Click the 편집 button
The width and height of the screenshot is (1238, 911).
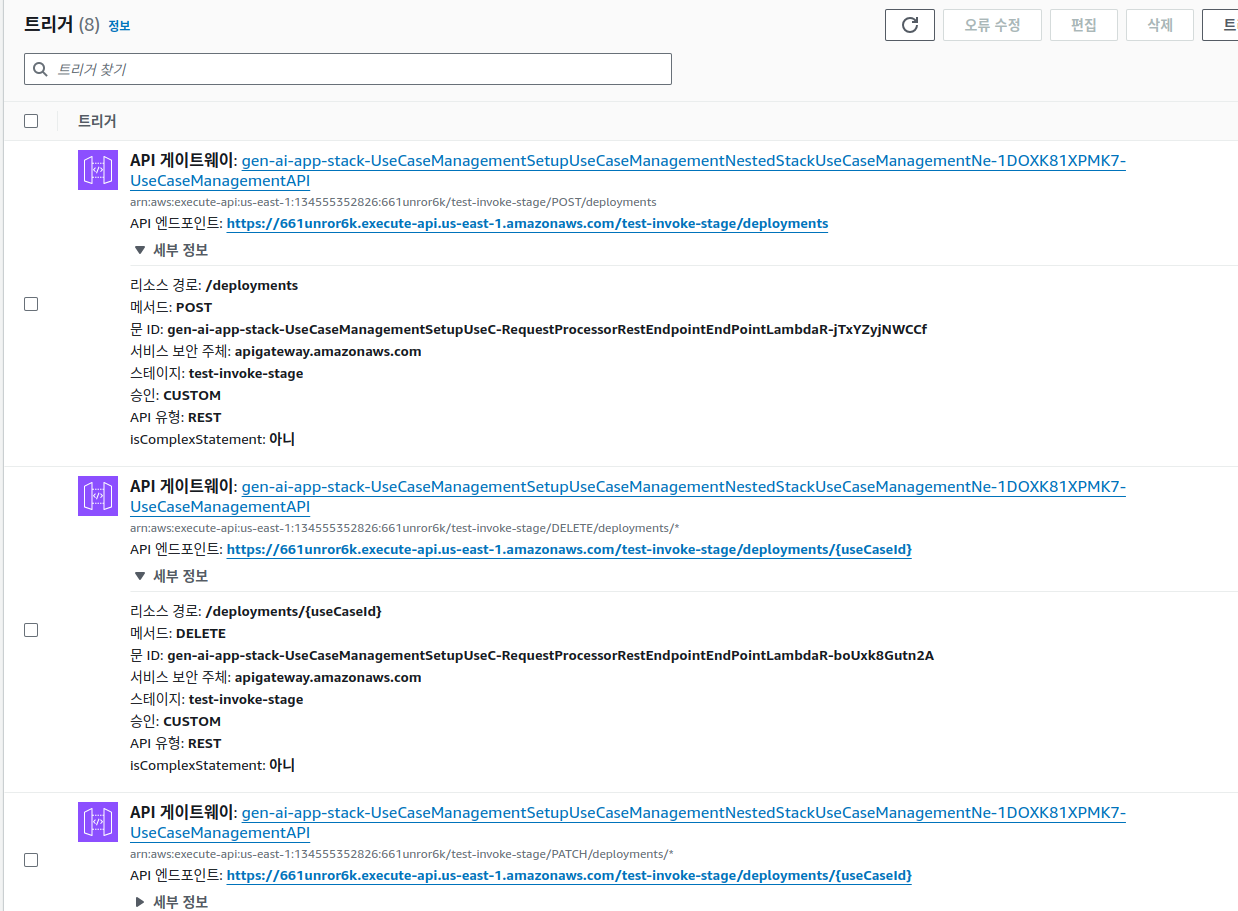coord(1083,25)
